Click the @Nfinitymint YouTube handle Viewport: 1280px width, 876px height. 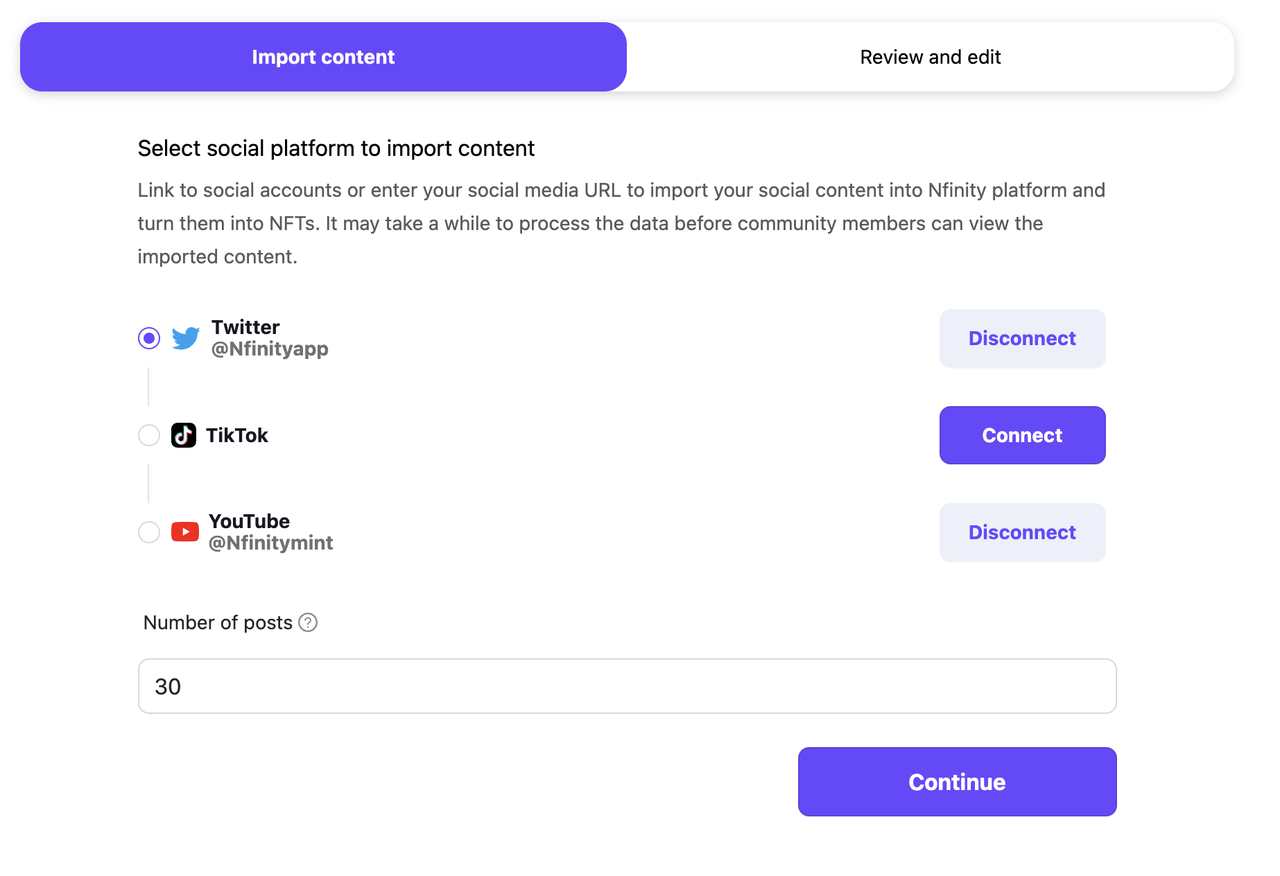[x=271, y=543]
